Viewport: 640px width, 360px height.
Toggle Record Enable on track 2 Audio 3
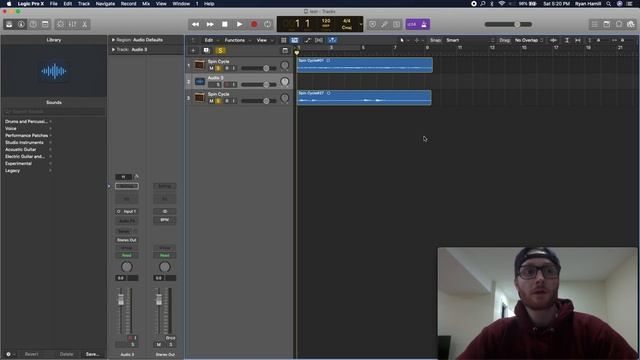227,84
